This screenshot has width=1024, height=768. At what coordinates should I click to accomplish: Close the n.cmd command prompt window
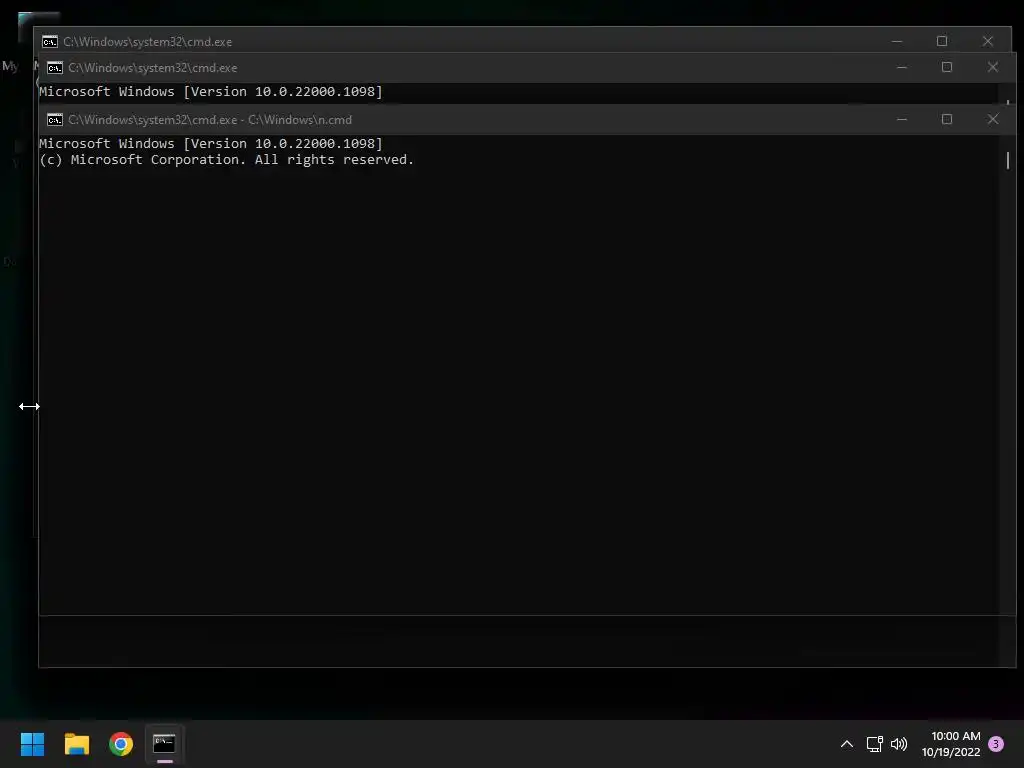pos(993,120)
